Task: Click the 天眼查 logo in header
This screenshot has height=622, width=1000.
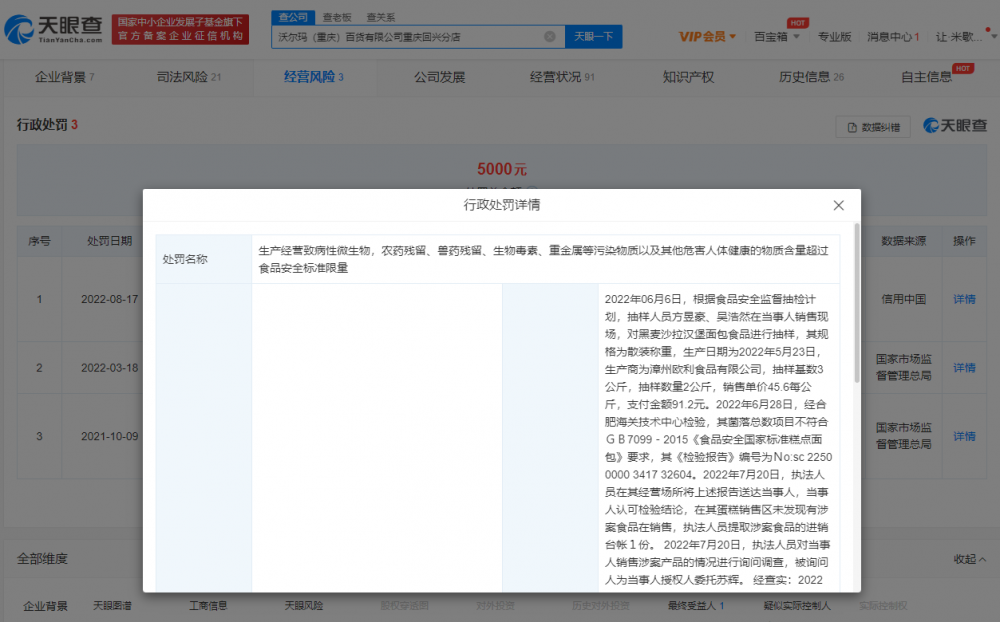Action: coord(53,30)
